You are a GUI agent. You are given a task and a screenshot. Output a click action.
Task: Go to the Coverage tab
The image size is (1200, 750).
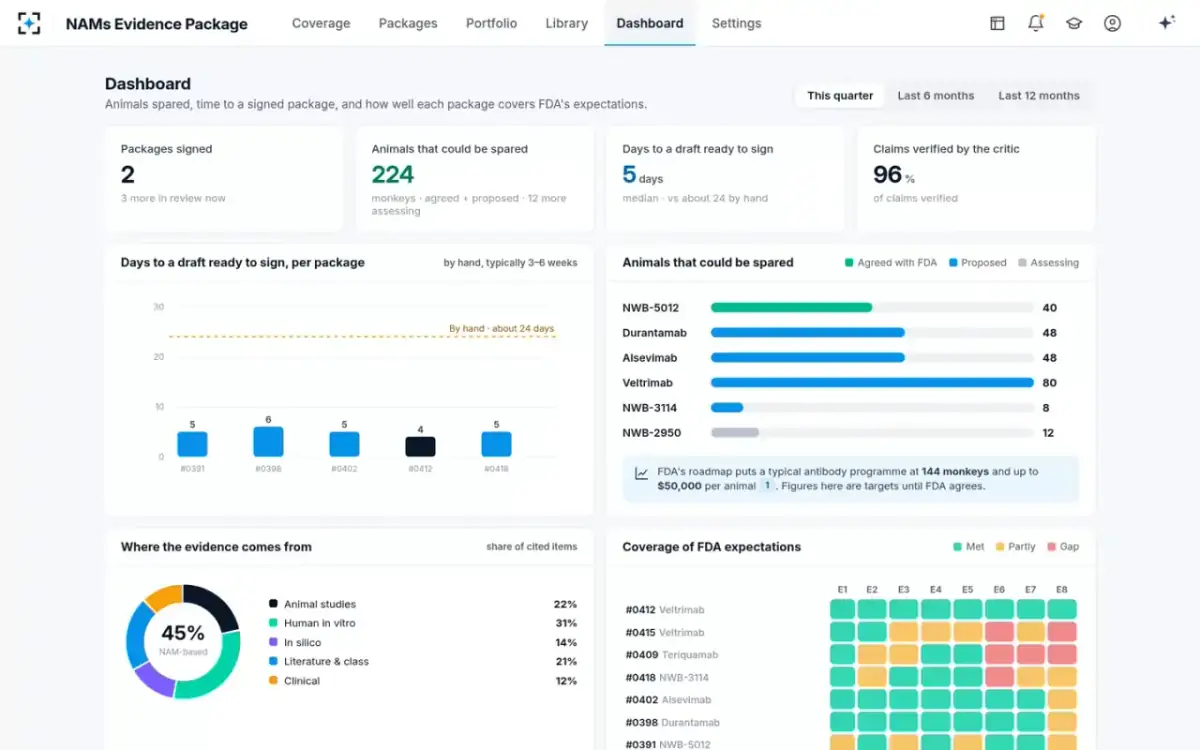coord(321,23)
